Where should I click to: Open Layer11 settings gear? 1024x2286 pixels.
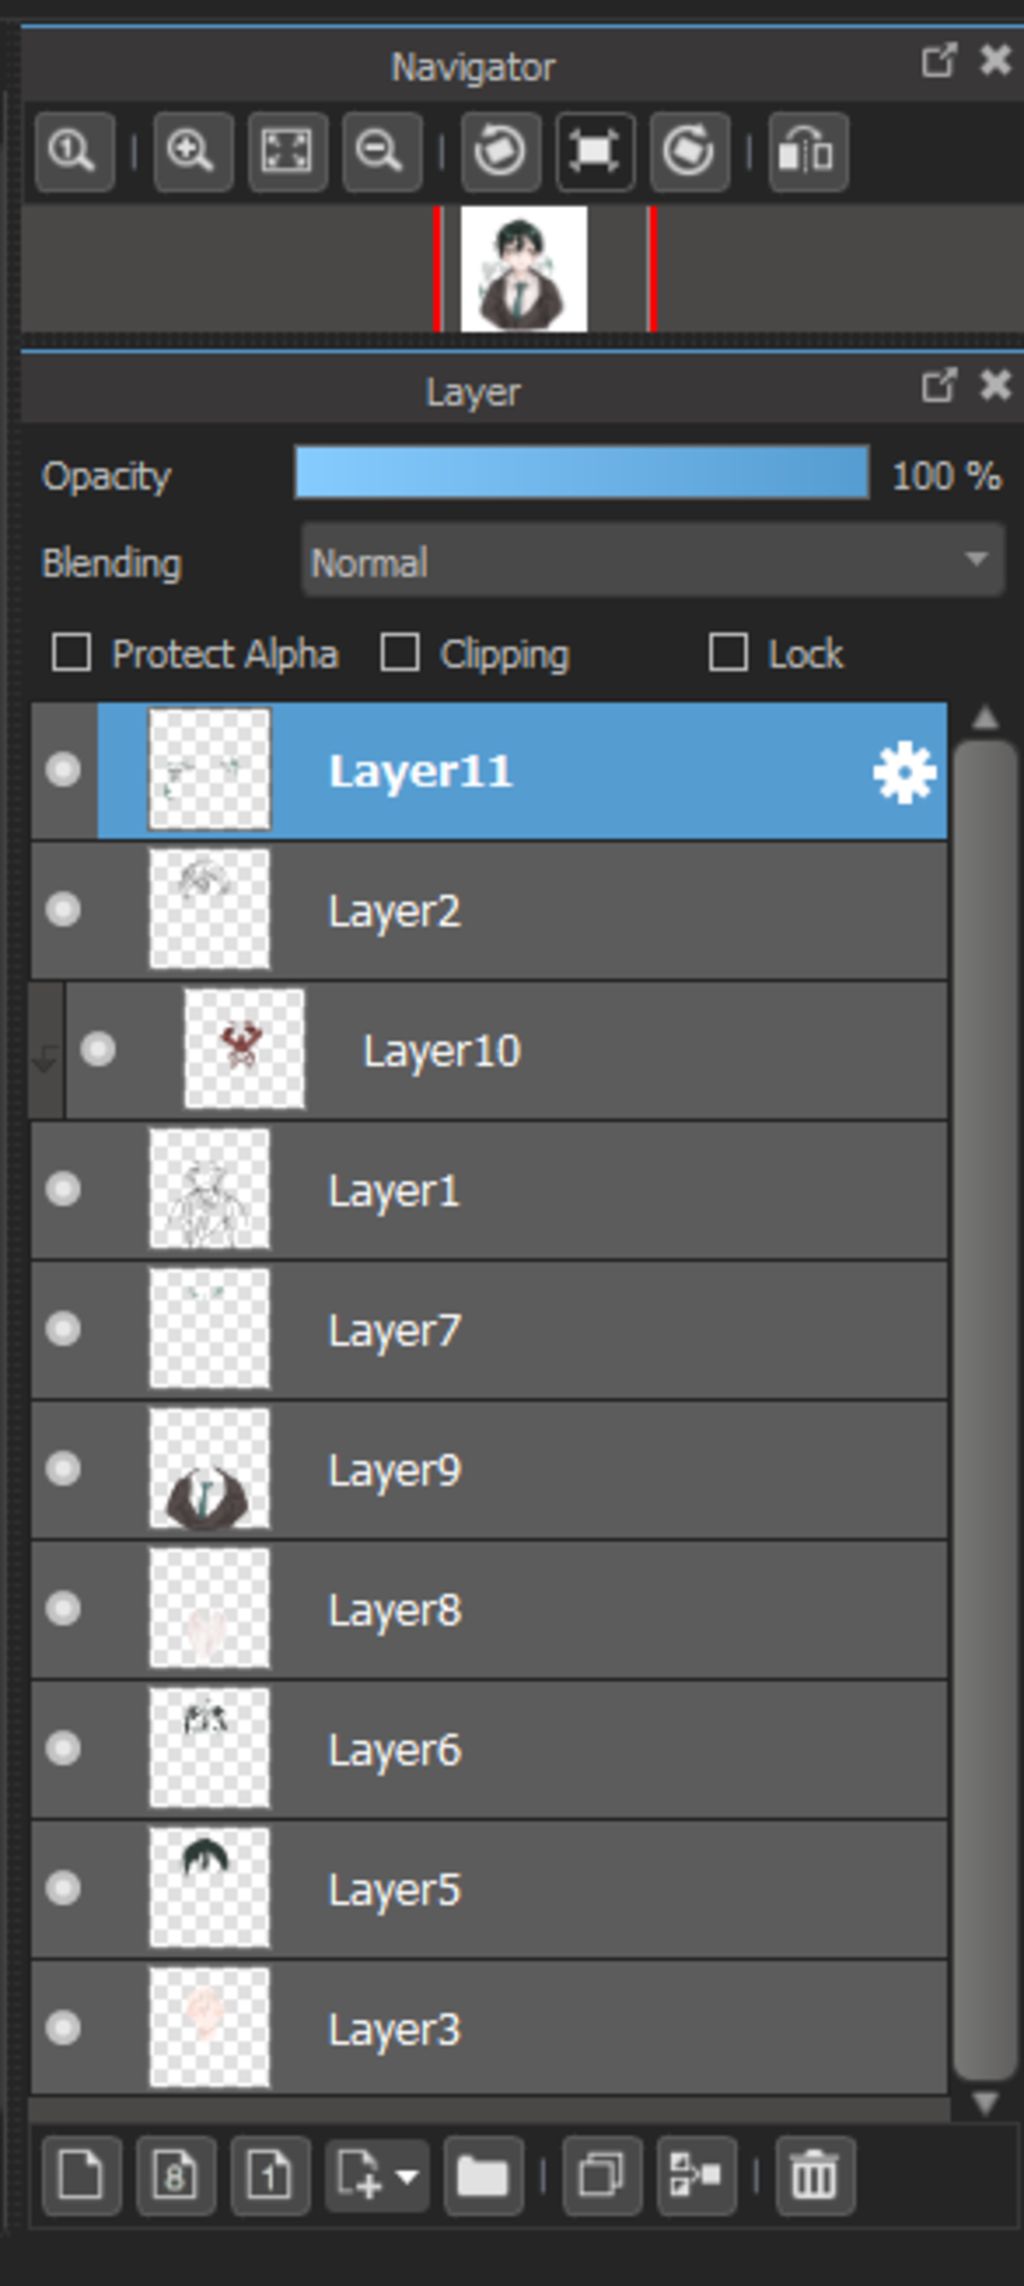click(x=904, y=772)
